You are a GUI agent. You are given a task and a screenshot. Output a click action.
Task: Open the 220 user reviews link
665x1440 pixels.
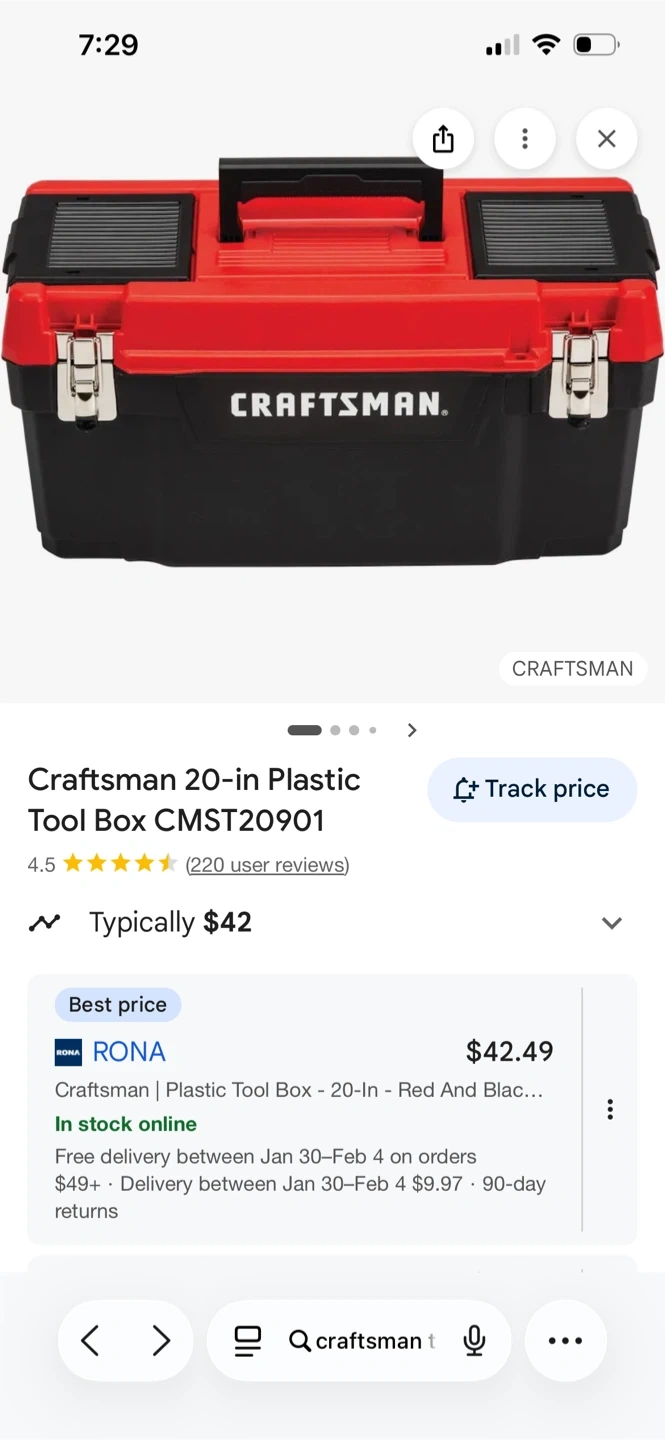(267, 865)
